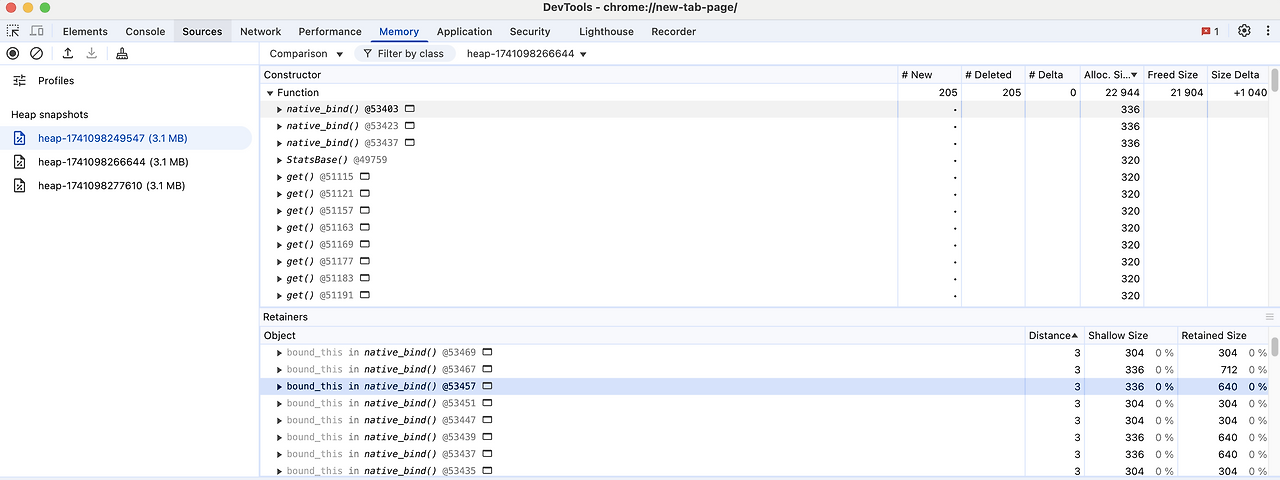The height and width of the screenshot is (480, 1280).
Task: Click window icon next to get() @51157
Action: tap(365, 210)
